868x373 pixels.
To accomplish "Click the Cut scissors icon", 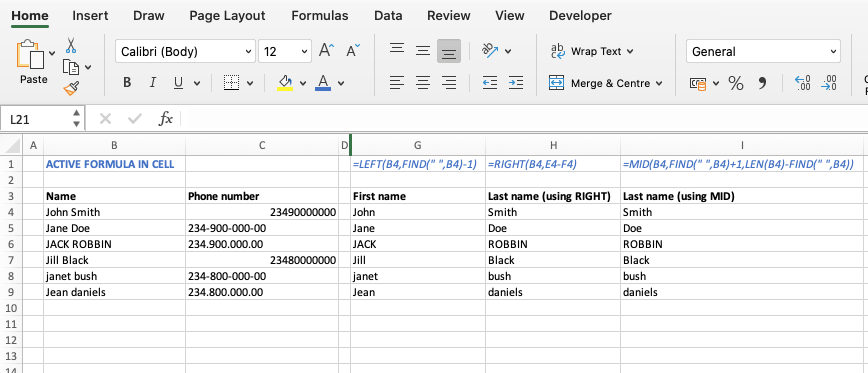I will 71,45.
